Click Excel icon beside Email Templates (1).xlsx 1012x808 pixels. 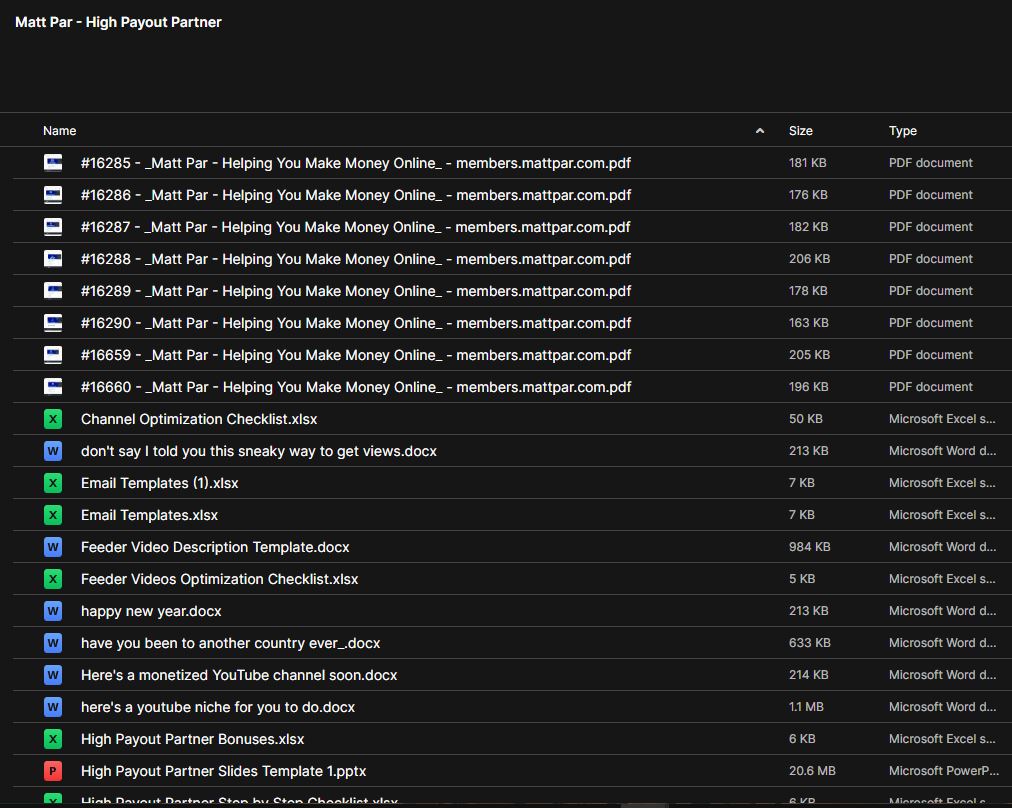pyautogui.click(x=53, y=483)
